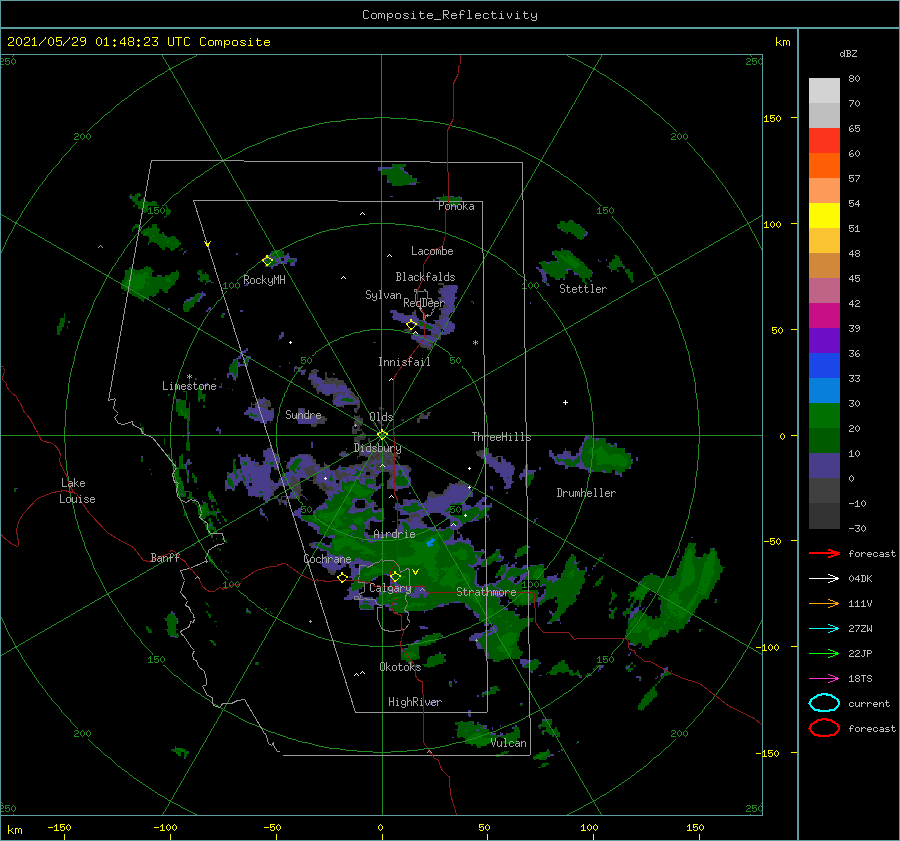Click the orange 111V arrow icon
900x841 pixels.
824,603
